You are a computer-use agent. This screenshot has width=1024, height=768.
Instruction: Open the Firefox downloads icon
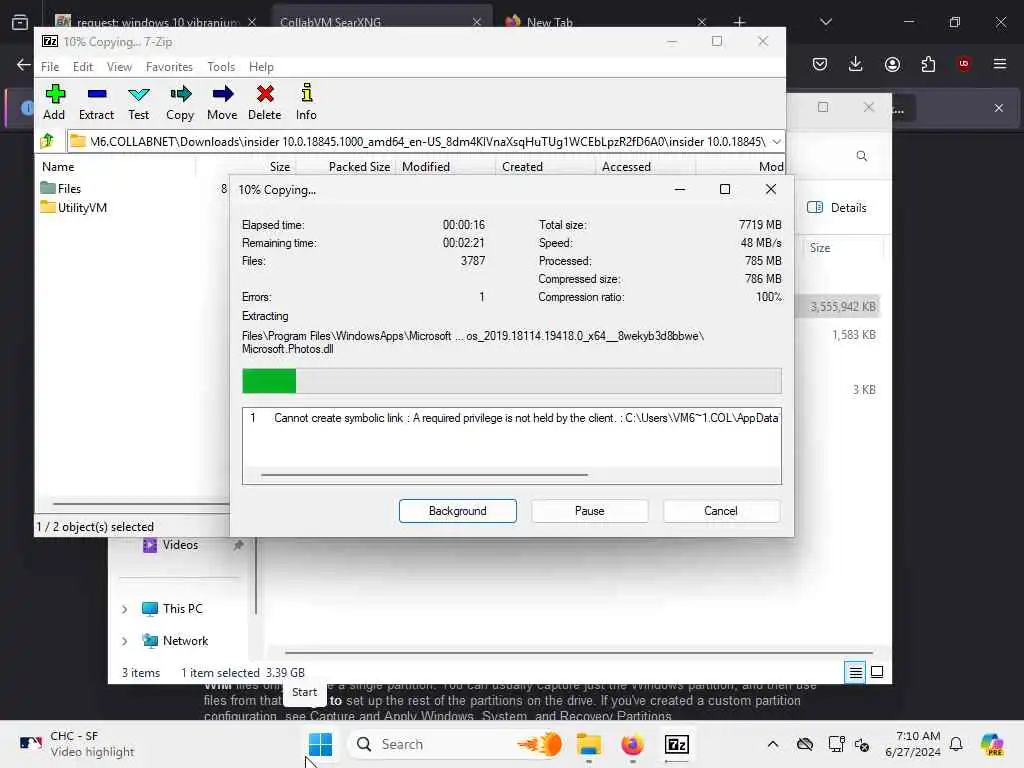pyautogui.click(x=856, y=64)
